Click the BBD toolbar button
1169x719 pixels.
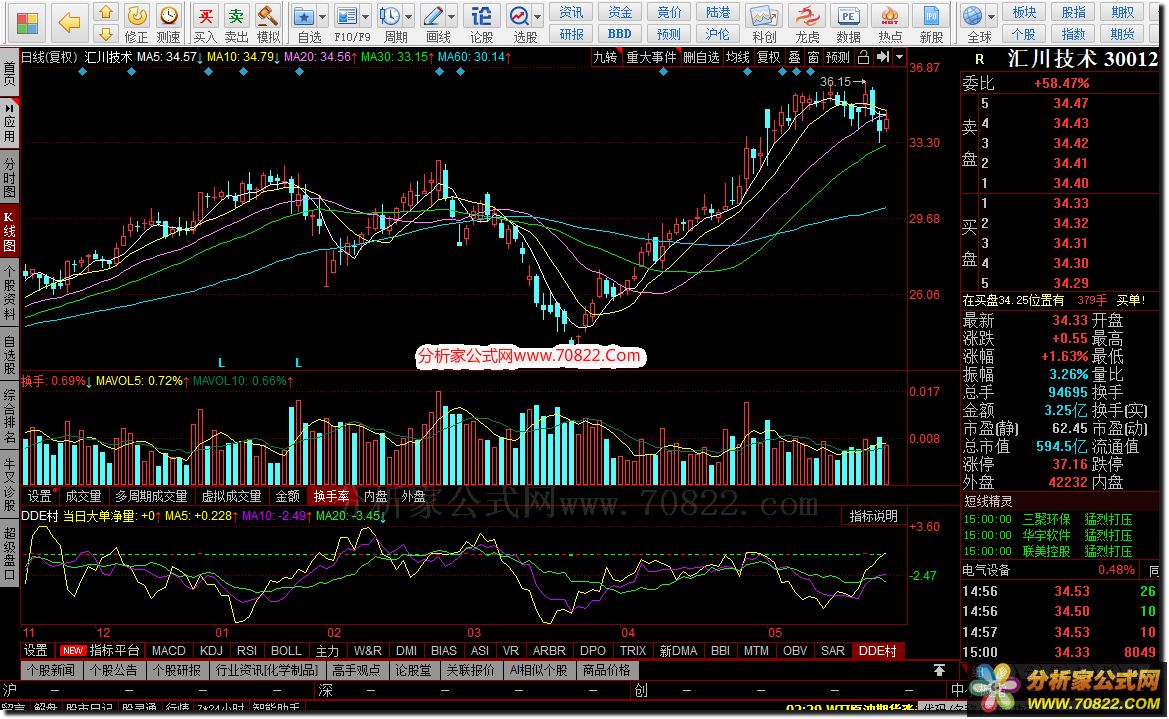point(620,34)
